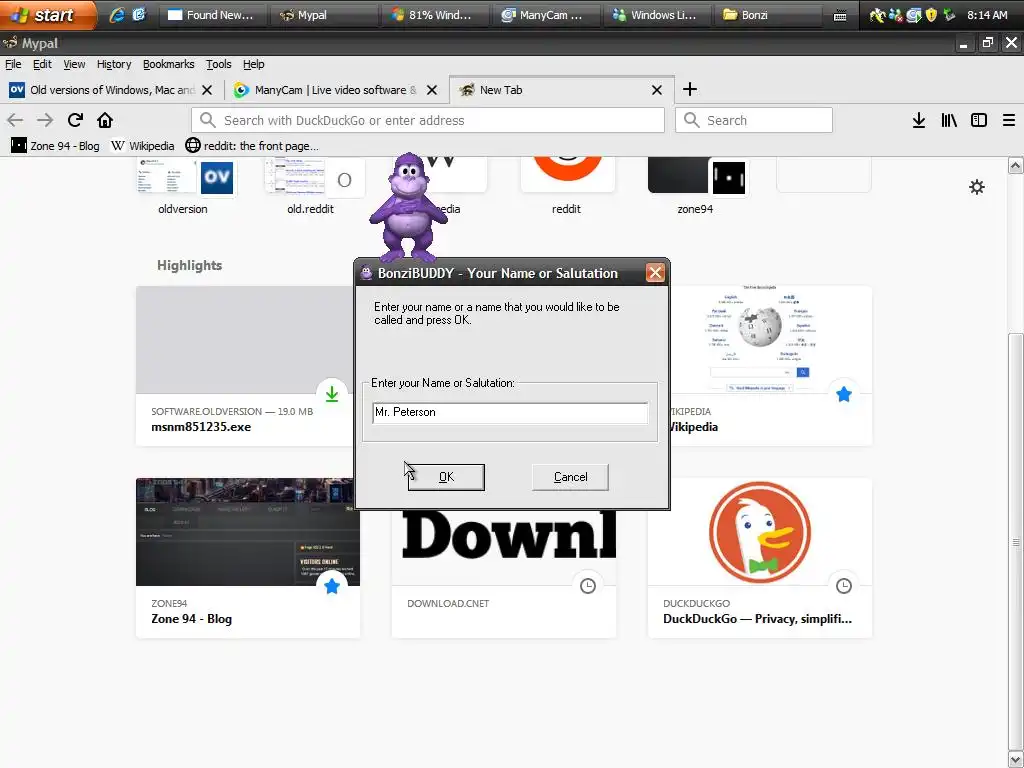The width and height of the screenshot is (1024, 768).
Task: Open the View menu
Action: 74,64
